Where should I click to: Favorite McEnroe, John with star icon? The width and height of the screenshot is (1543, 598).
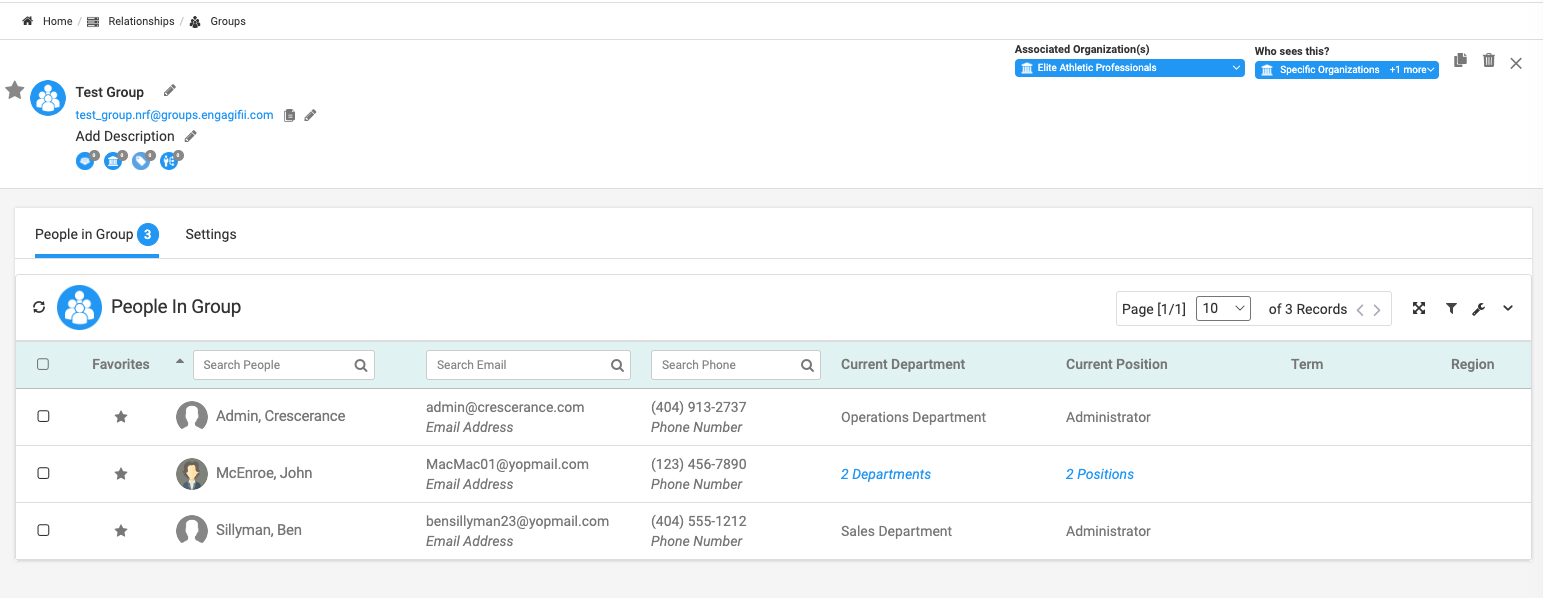tap(121, 474)
